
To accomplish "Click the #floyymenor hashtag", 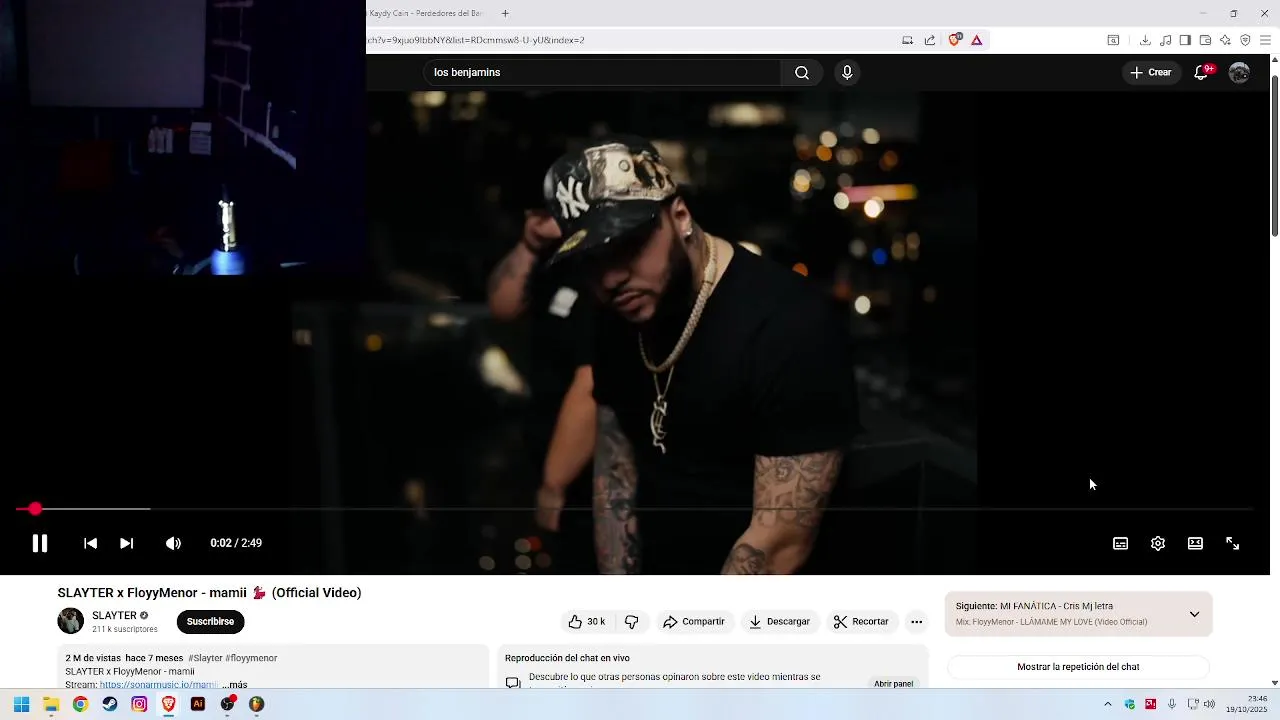I will (251, 658).
